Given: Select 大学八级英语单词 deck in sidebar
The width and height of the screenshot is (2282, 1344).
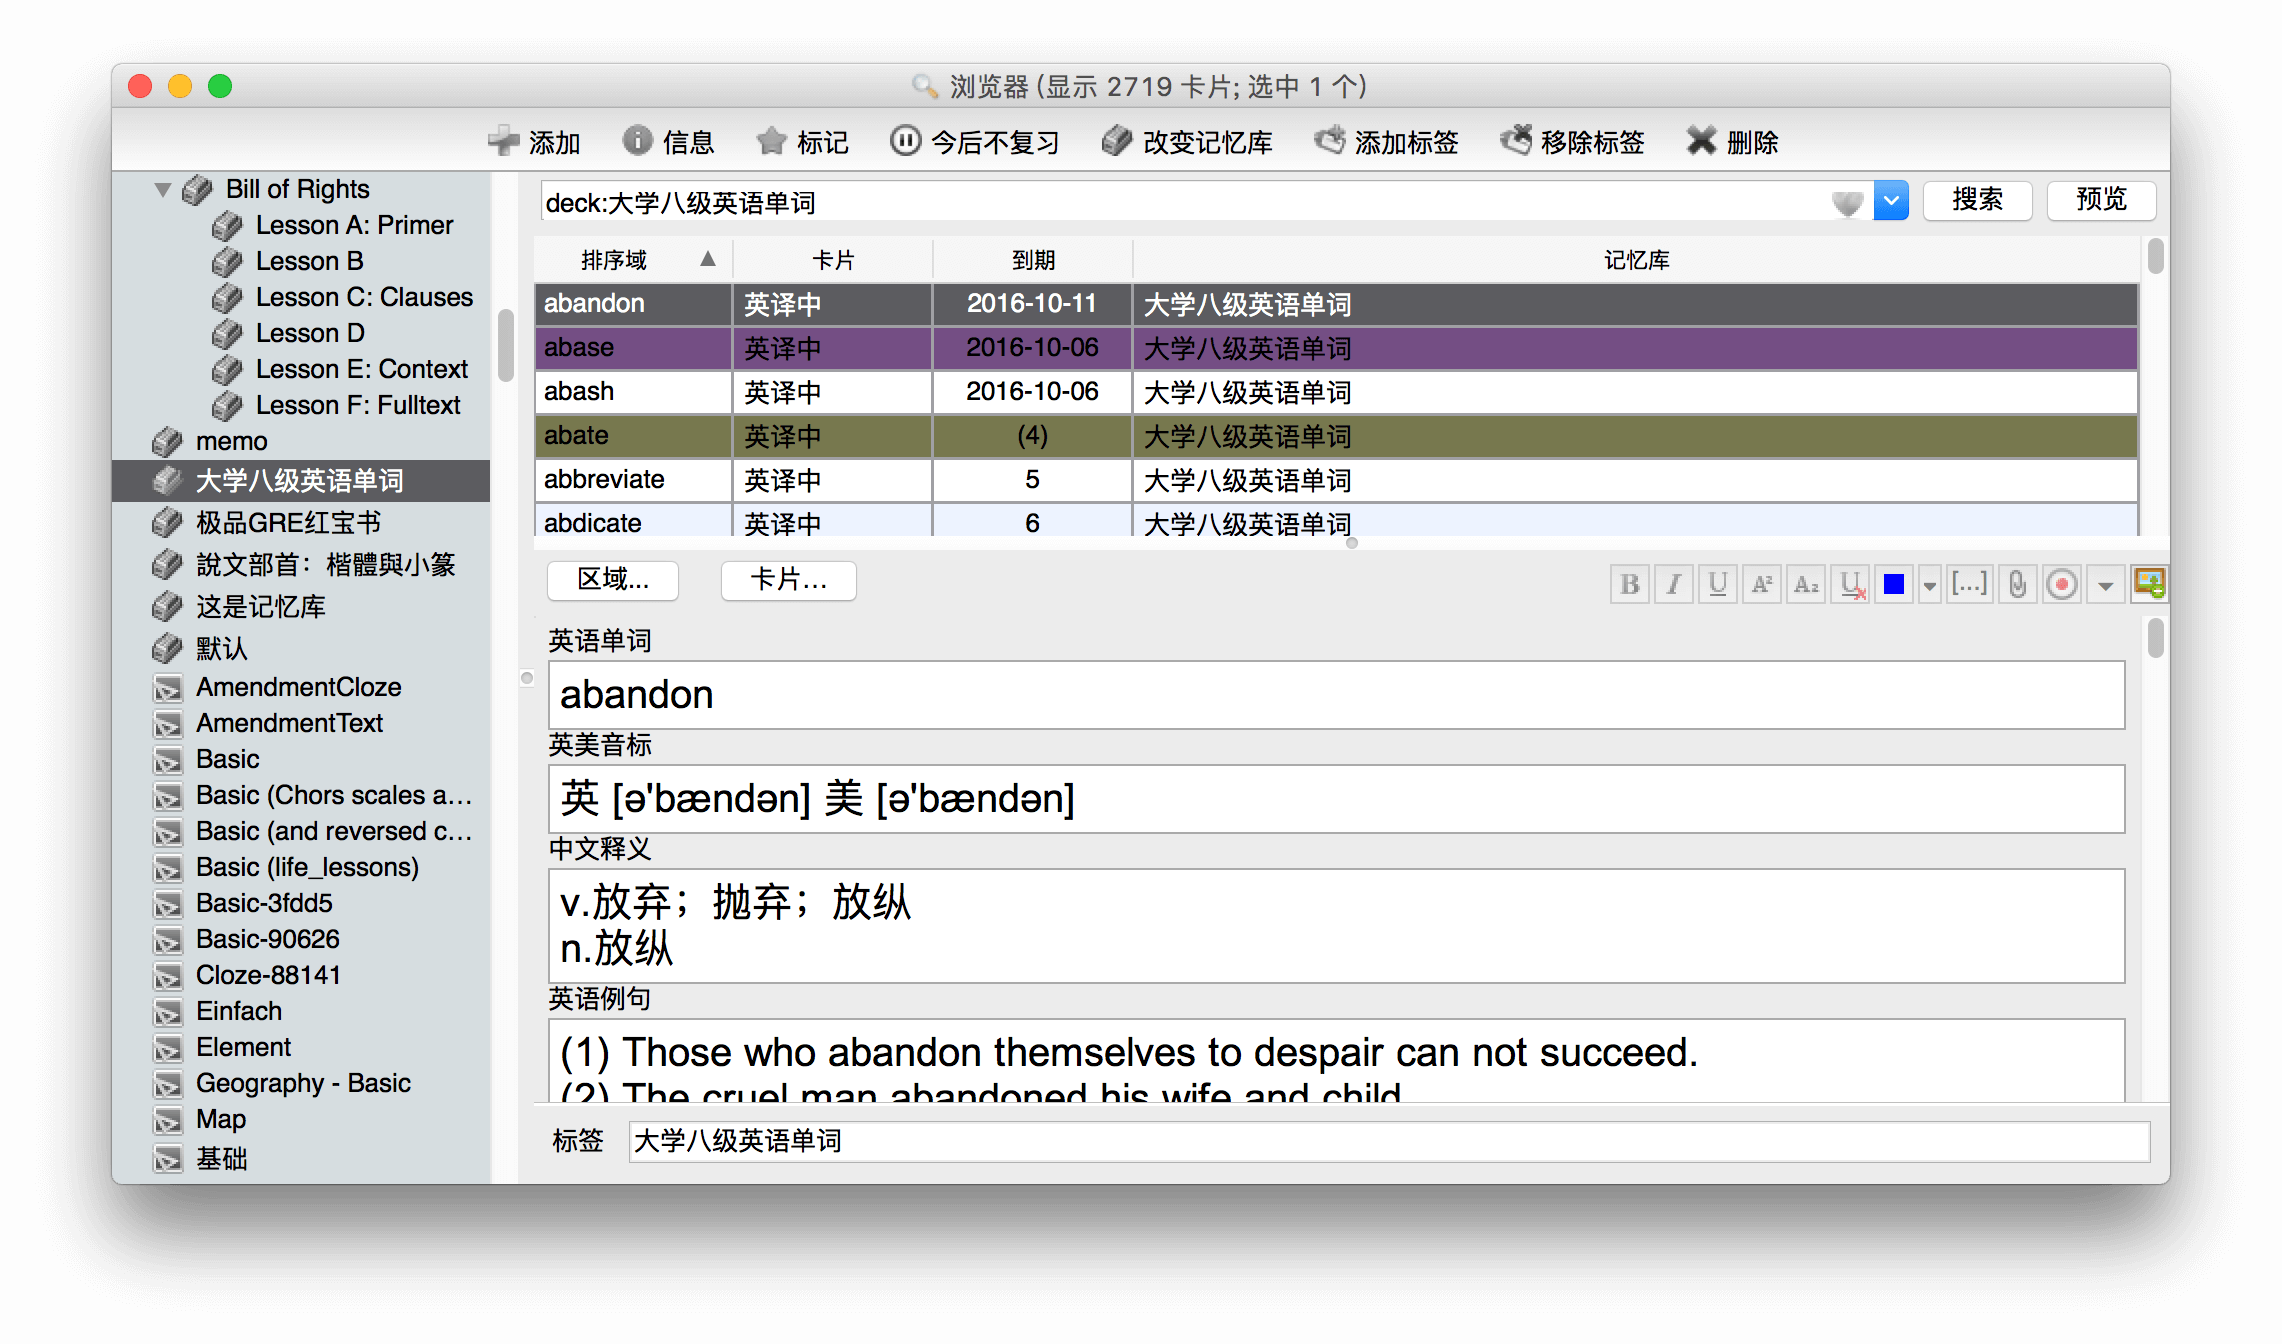Looking at the screenshot, I should click(x=301, y=481).
